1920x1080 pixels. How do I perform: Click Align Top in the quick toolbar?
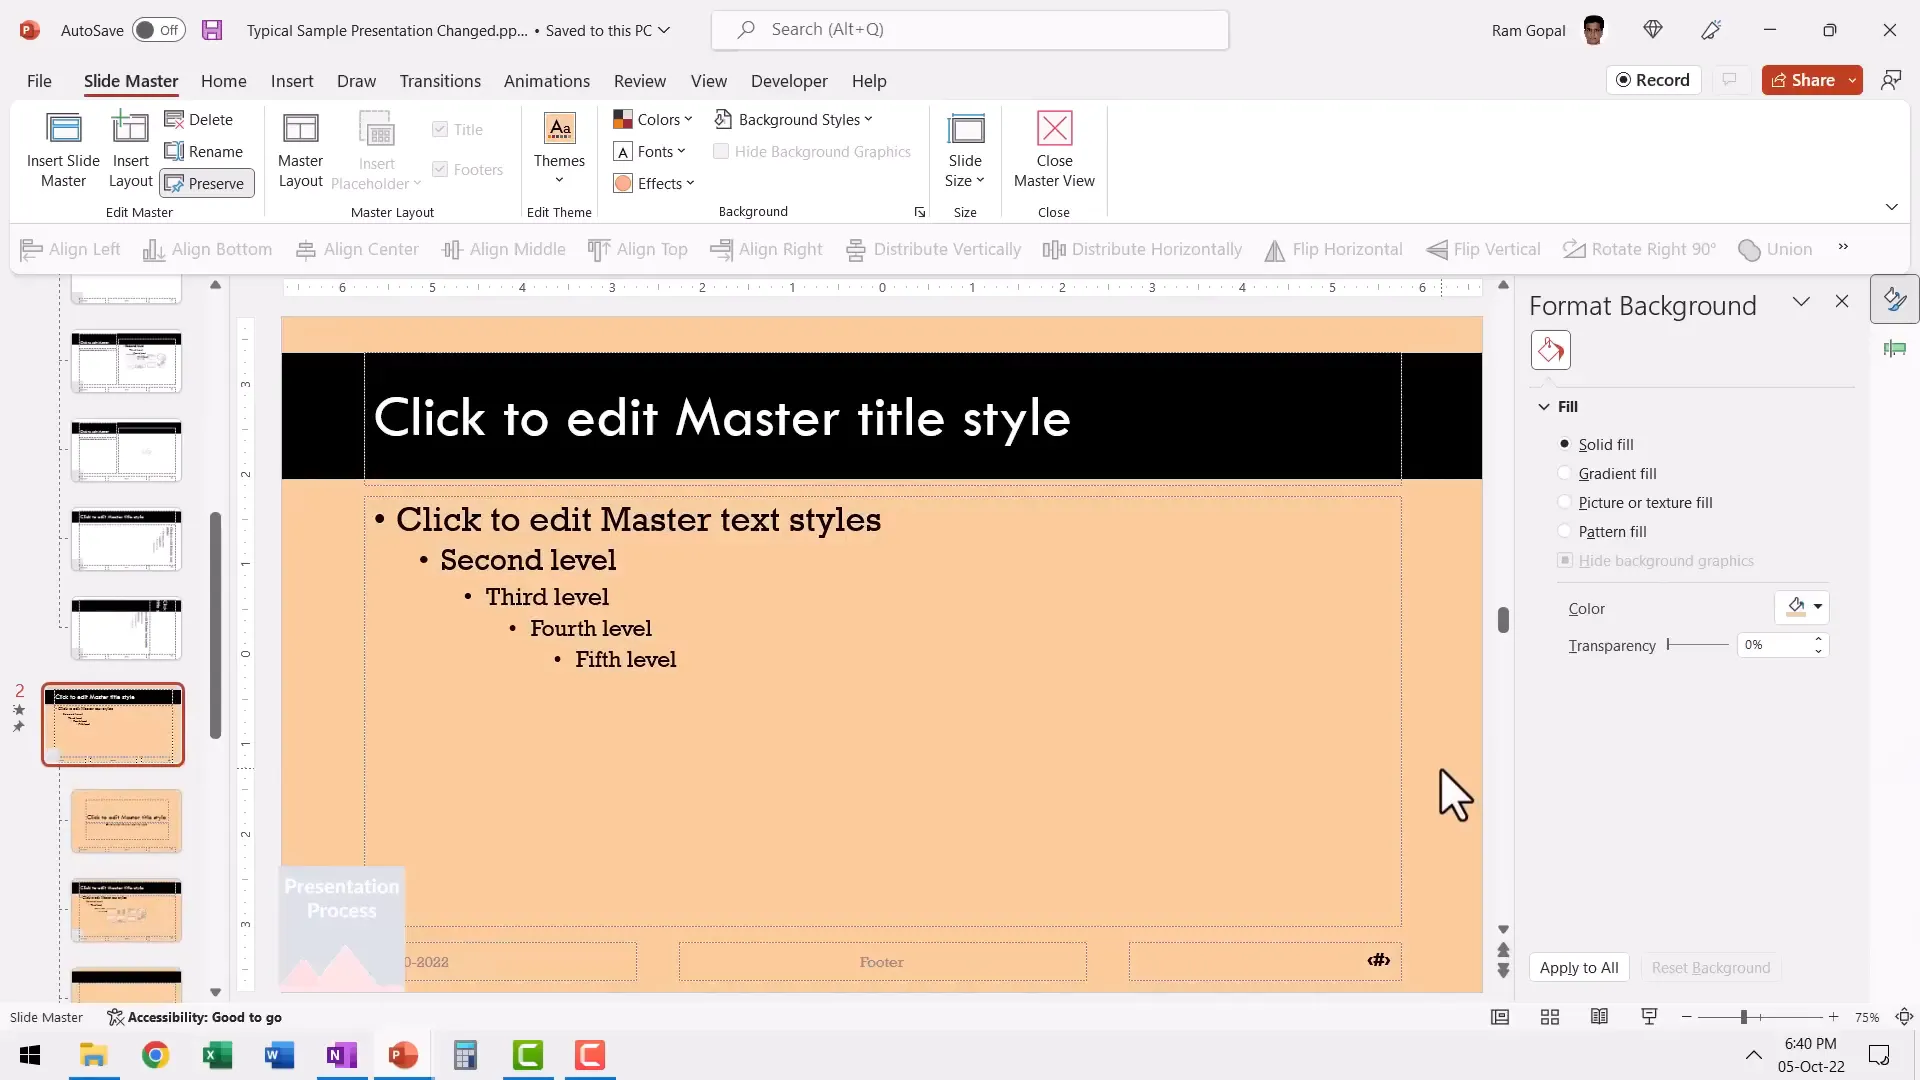click(x=638, y=249)
